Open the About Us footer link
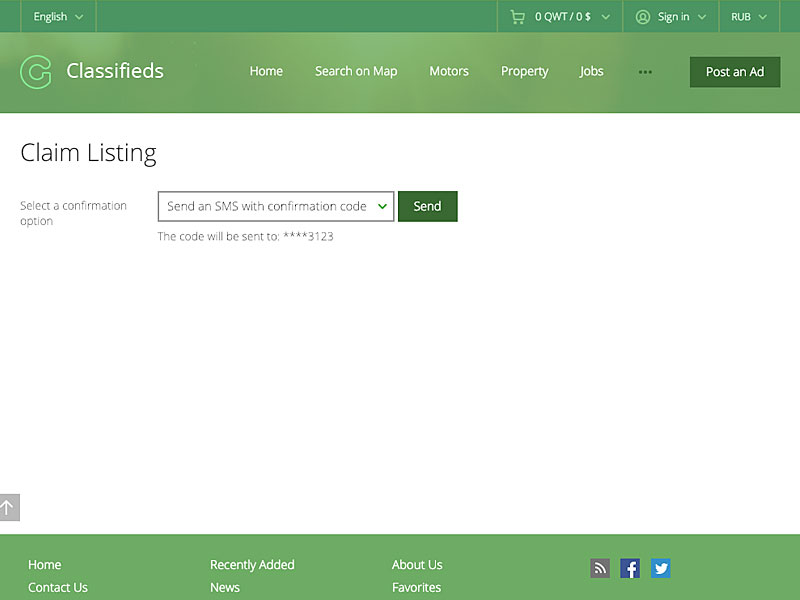This screenshot has width=800, height=600. (x=417, y=565)
